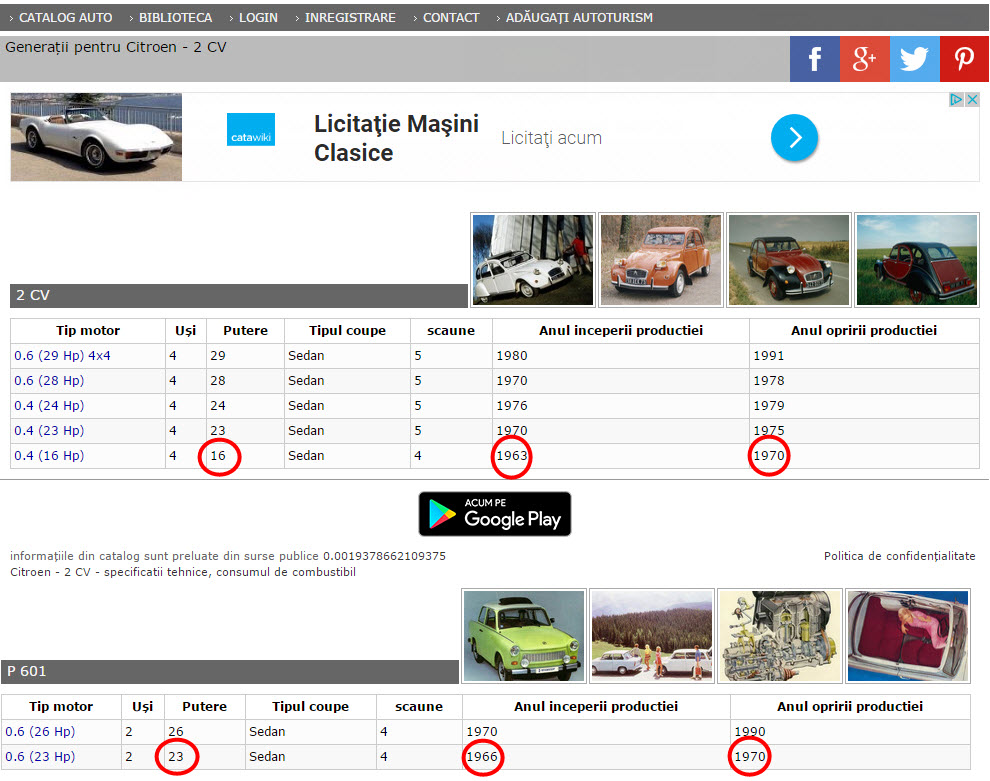The image size is (990, 781).
Task: Open engine link 0.6 (29 Hp) 4x4
Action: [63, 355]
